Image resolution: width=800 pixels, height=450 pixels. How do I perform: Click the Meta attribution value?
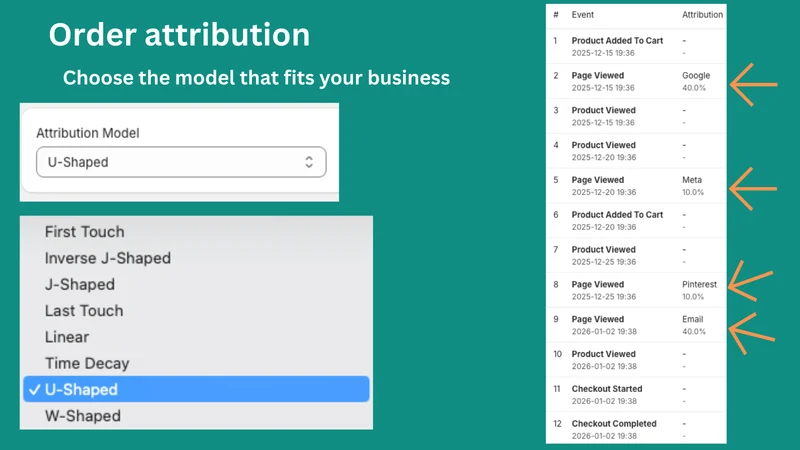click(x=692, y=180)
